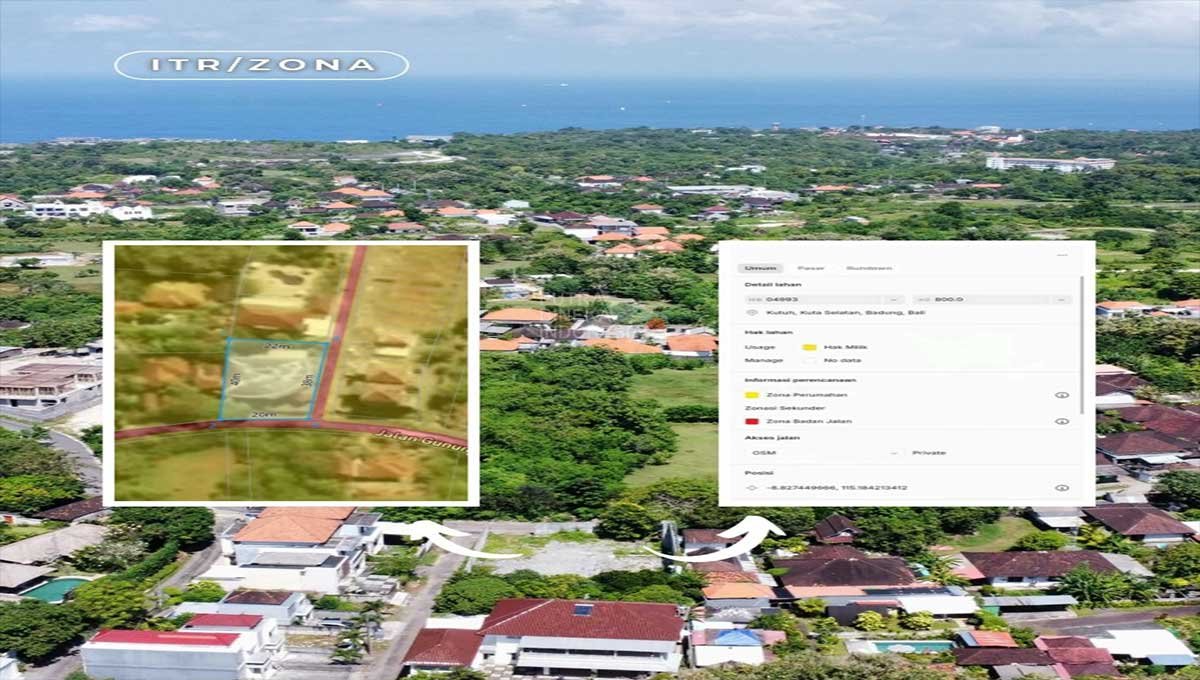Click the 22m top edge label on map
This screenshot has width=1200, height=680.
pos(277,344)
